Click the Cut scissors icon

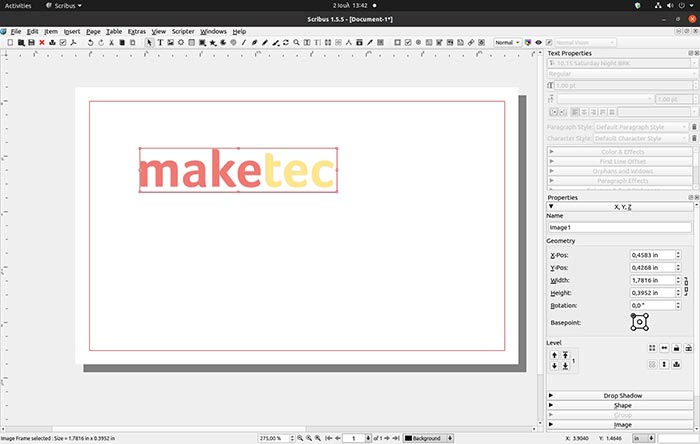[x=111, y=43]
